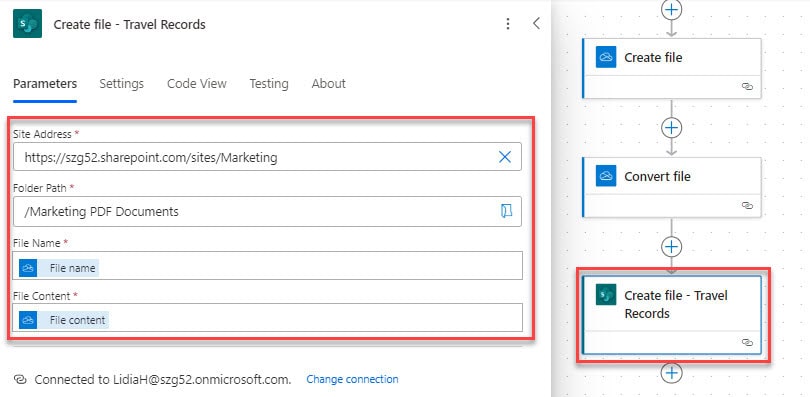Click the File Content label
Screen dimensions: 810x397
pos(42,296)
